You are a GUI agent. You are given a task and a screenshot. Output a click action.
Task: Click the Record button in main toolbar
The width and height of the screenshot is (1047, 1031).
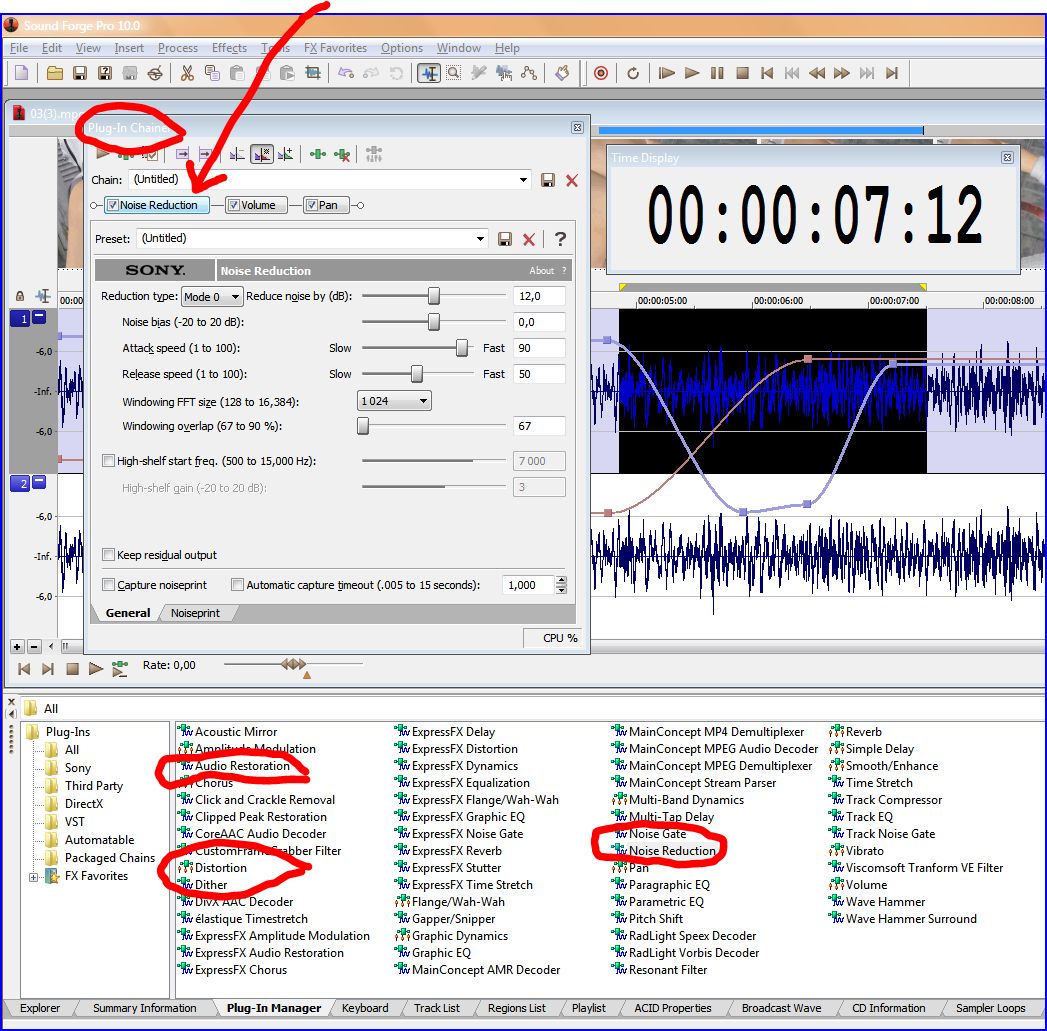tap(601, 73)
